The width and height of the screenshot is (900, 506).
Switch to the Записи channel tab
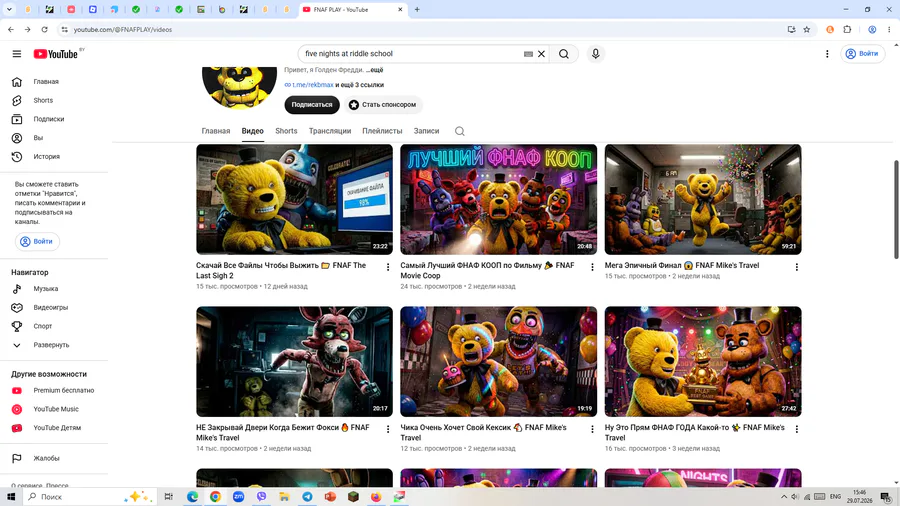[x=426, y=131]
